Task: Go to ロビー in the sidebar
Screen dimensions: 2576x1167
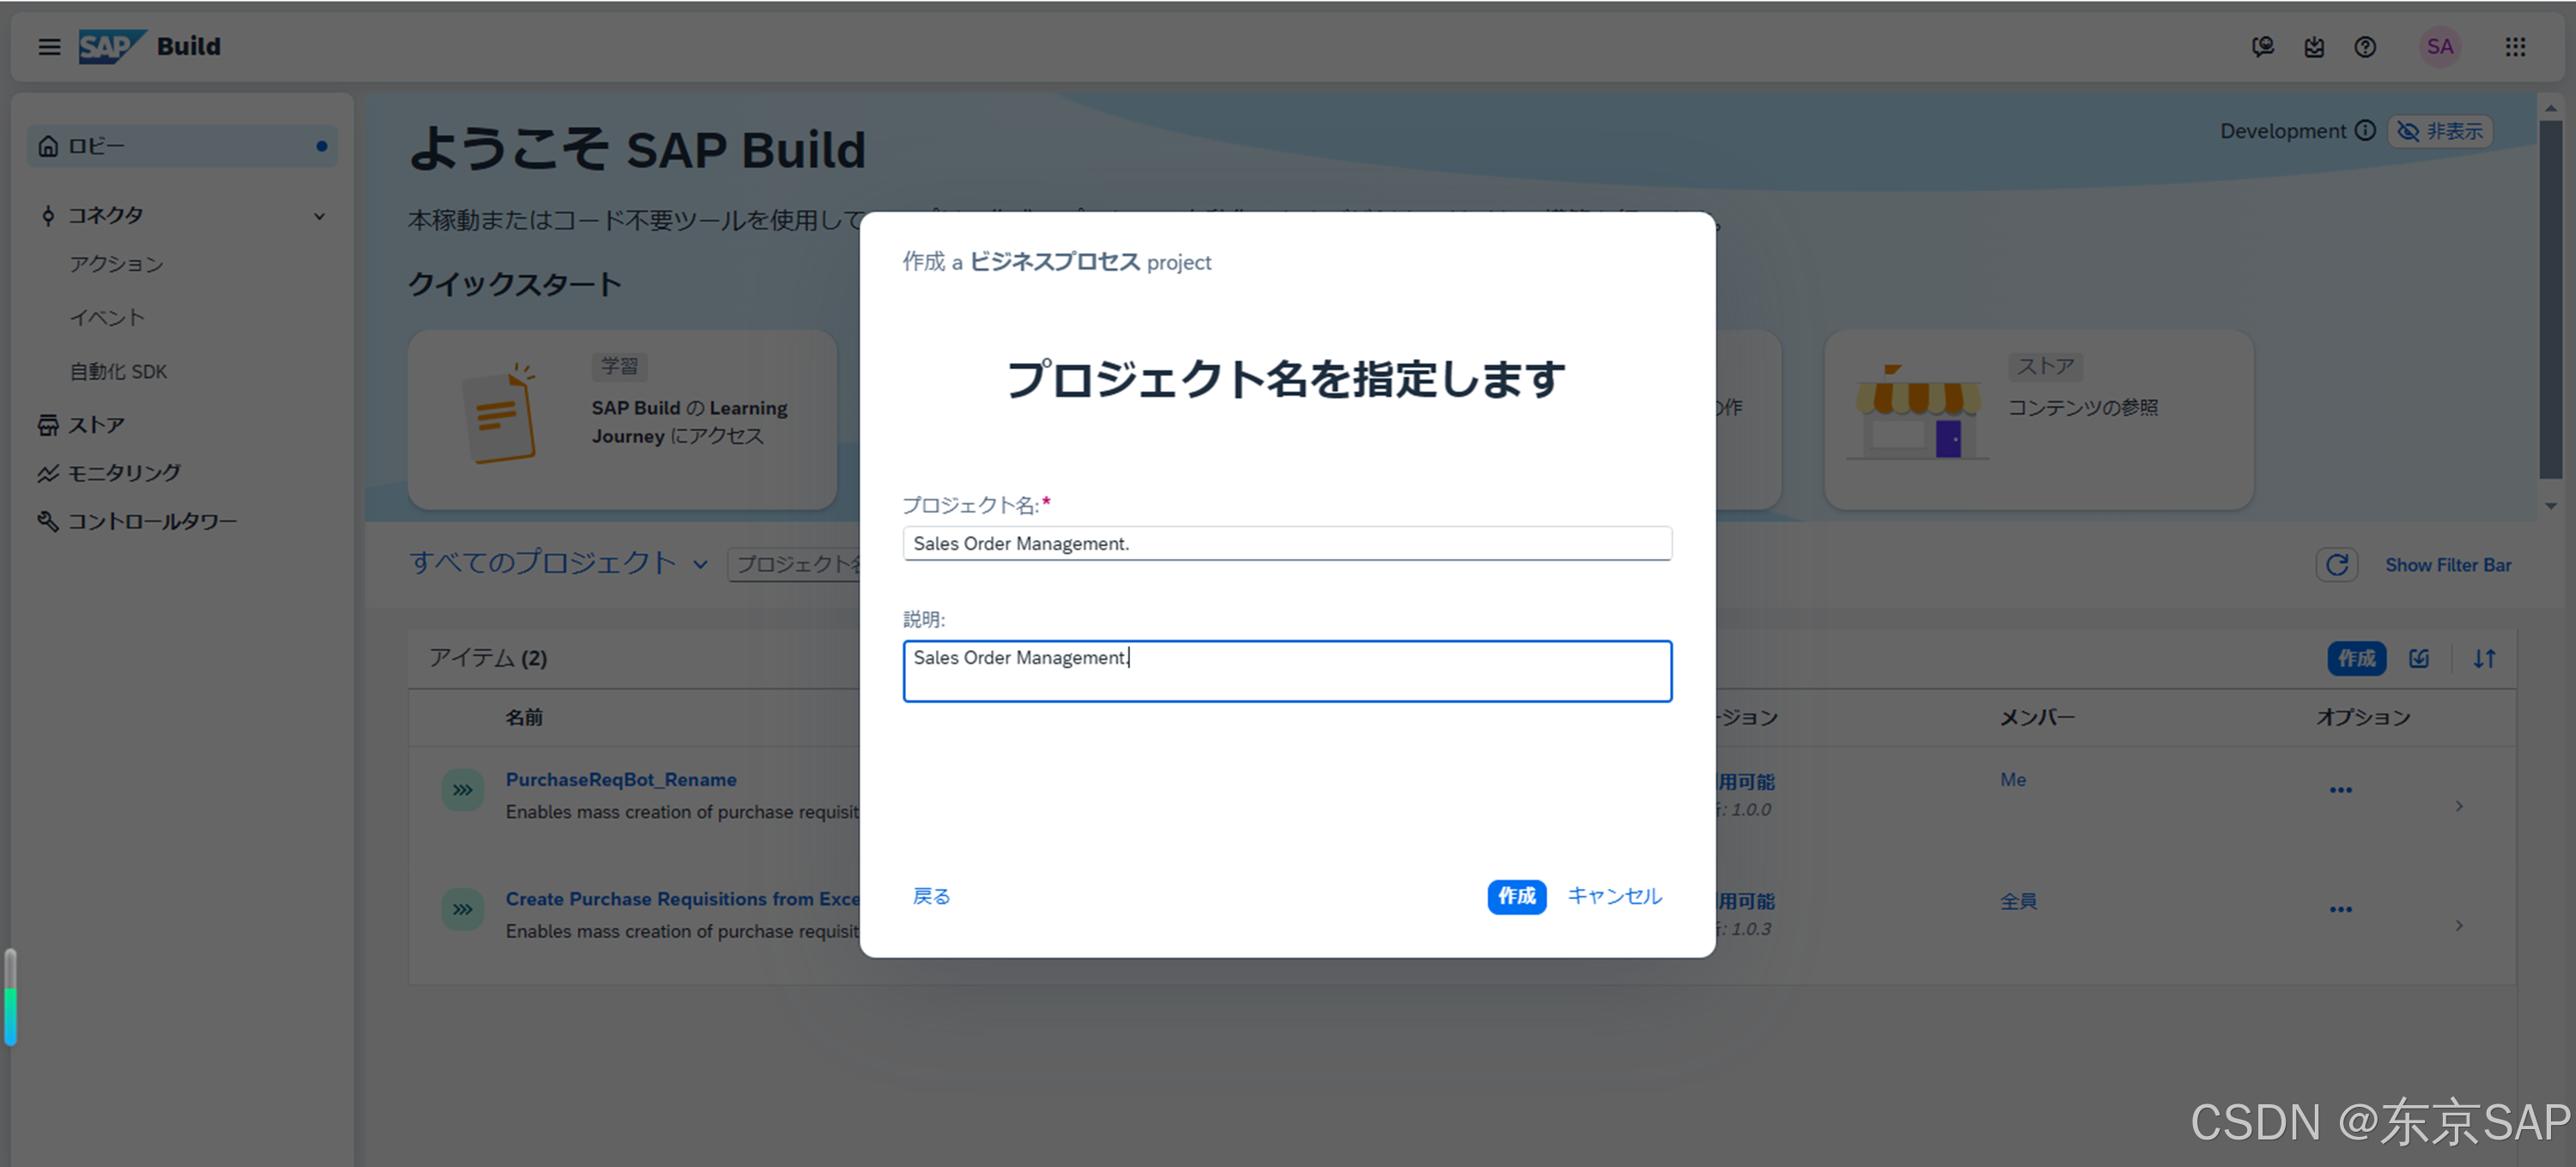Action: (x=182, y=146)
